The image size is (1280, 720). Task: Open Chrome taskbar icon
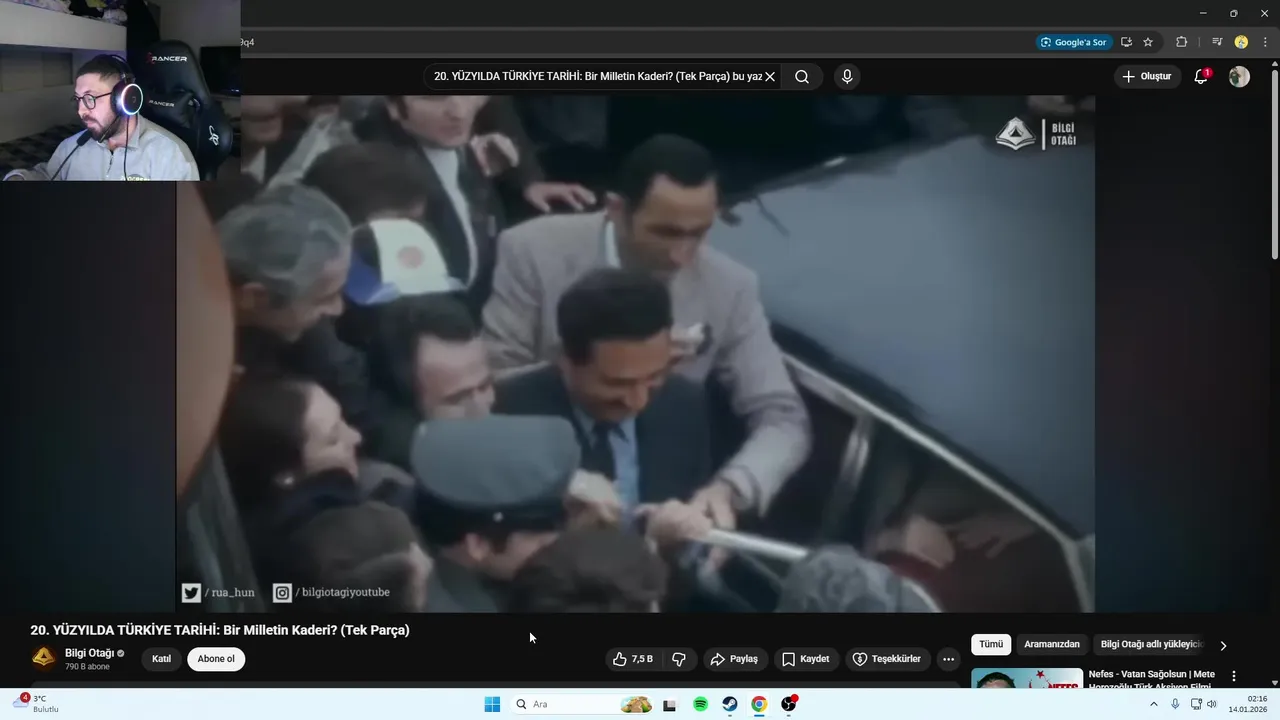click(759, 704)
